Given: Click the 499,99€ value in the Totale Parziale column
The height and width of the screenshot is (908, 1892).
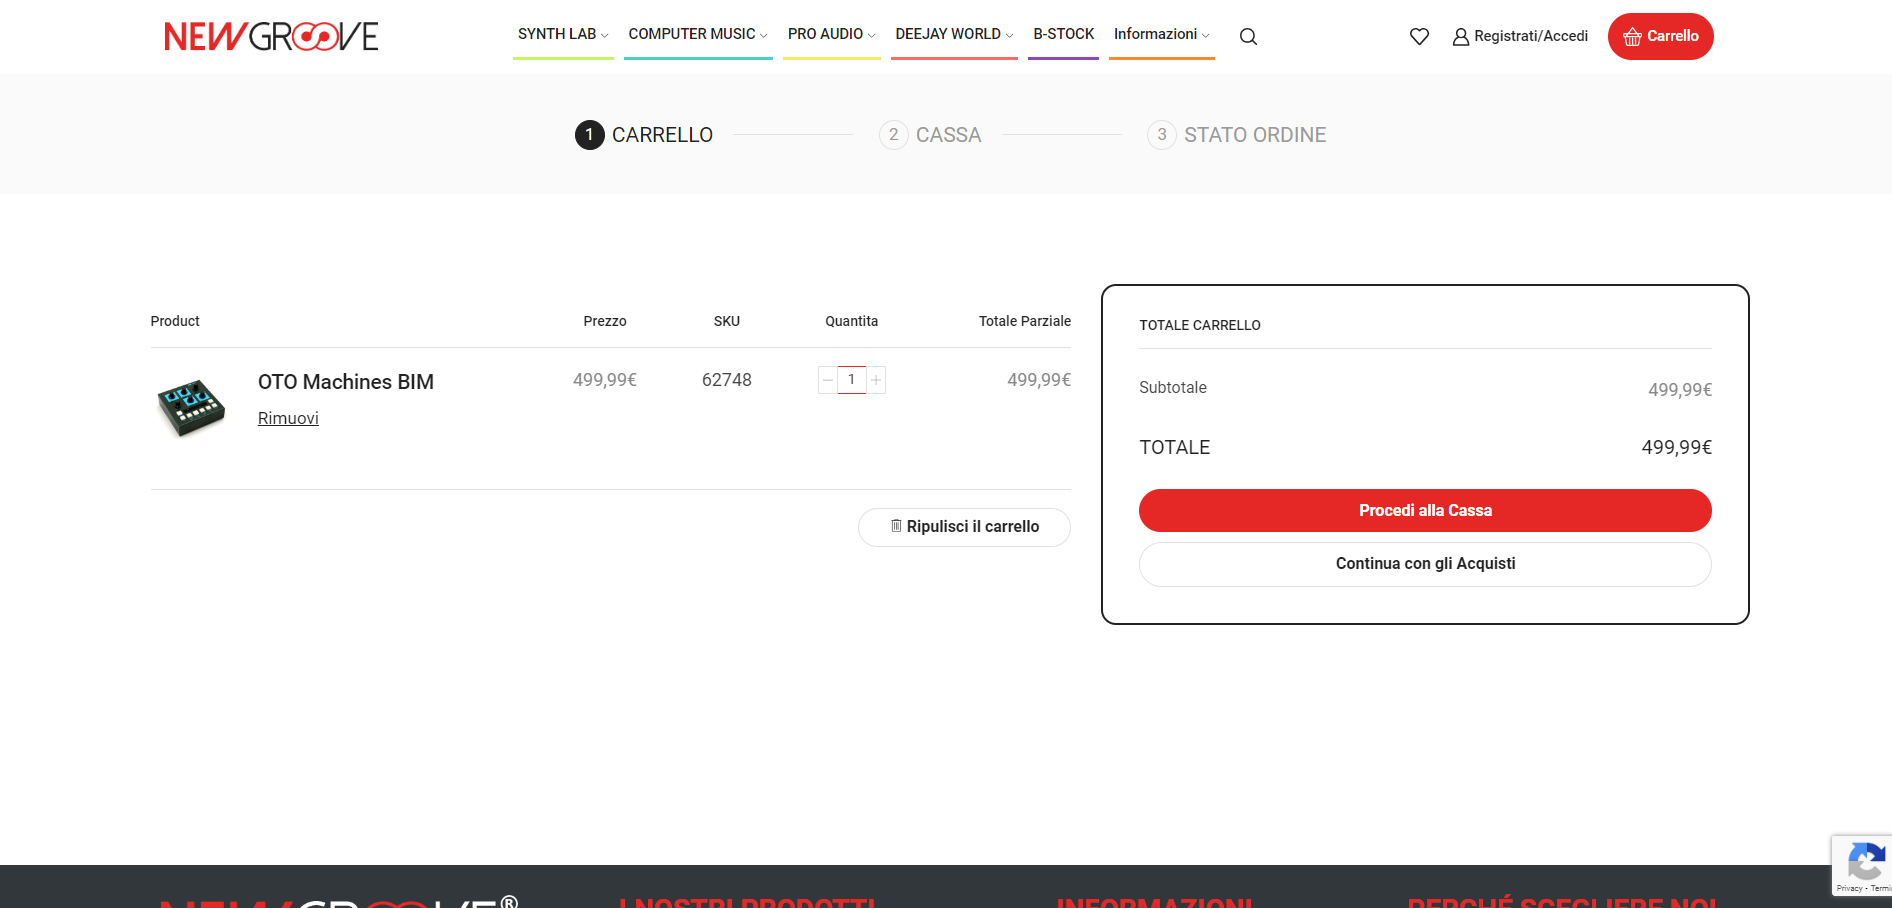Looking at the screenshot, I should 1039,380.
